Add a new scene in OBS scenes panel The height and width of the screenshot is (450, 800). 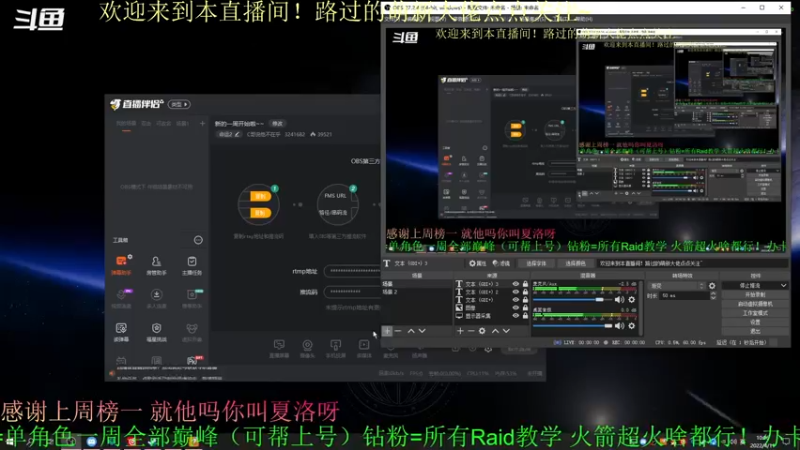(x=387, y=331)
